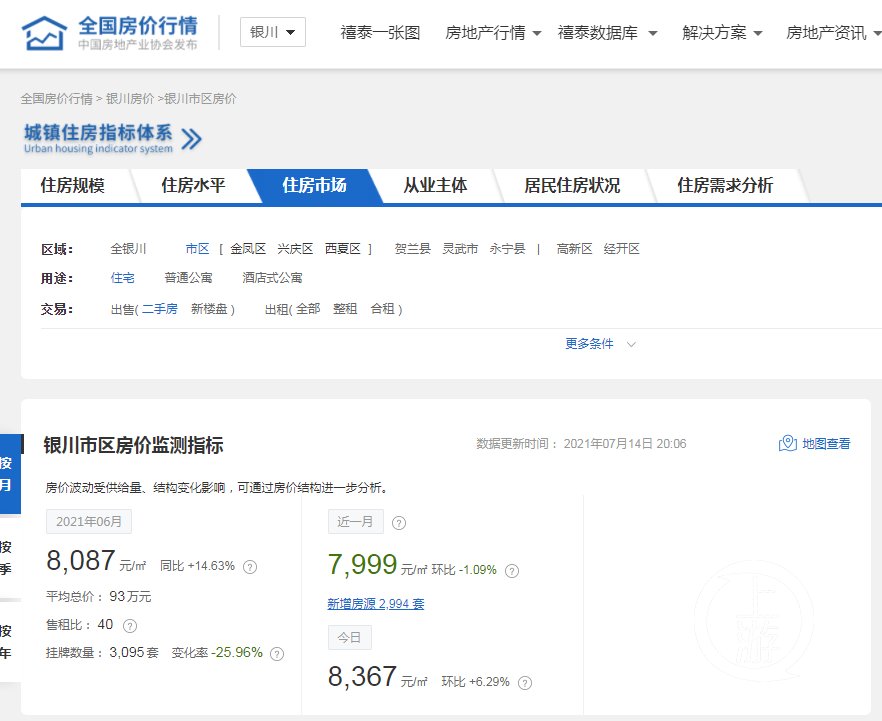The height and width of the screenshot is (721, 882).
Task: Select 新楼盘 under 出售 transaction filter
Action: coord(209,309)
